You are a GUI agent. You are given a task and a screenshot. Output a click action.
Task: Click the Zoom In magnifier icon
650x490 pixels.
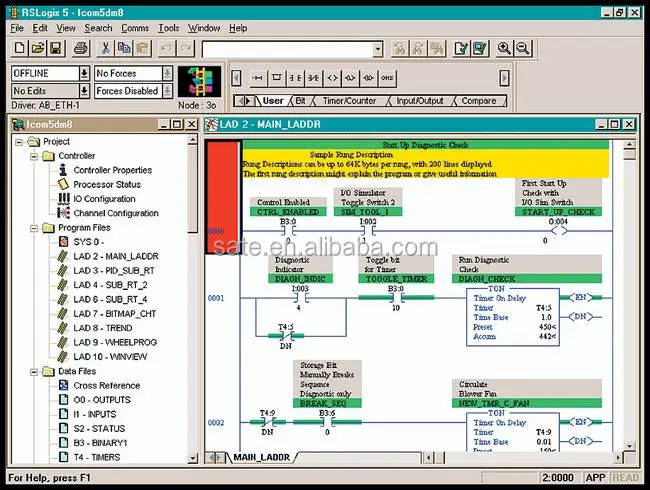coord(504,48)
